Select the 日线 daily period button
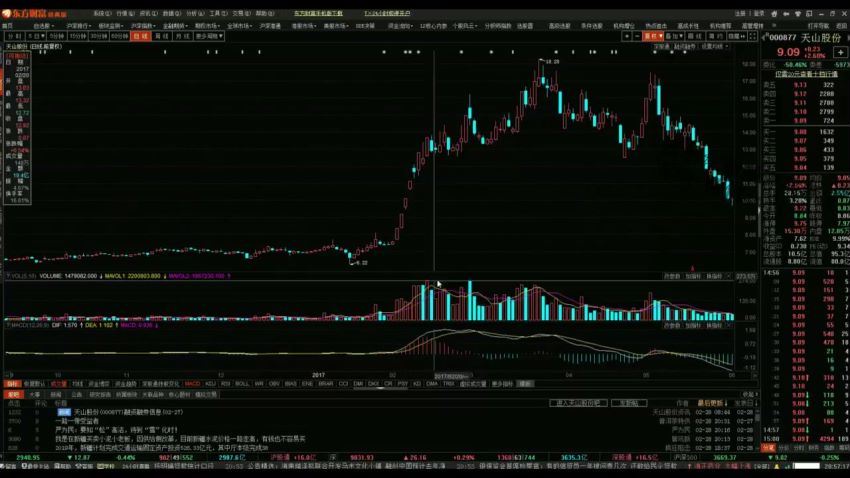 tap(141, 36)
